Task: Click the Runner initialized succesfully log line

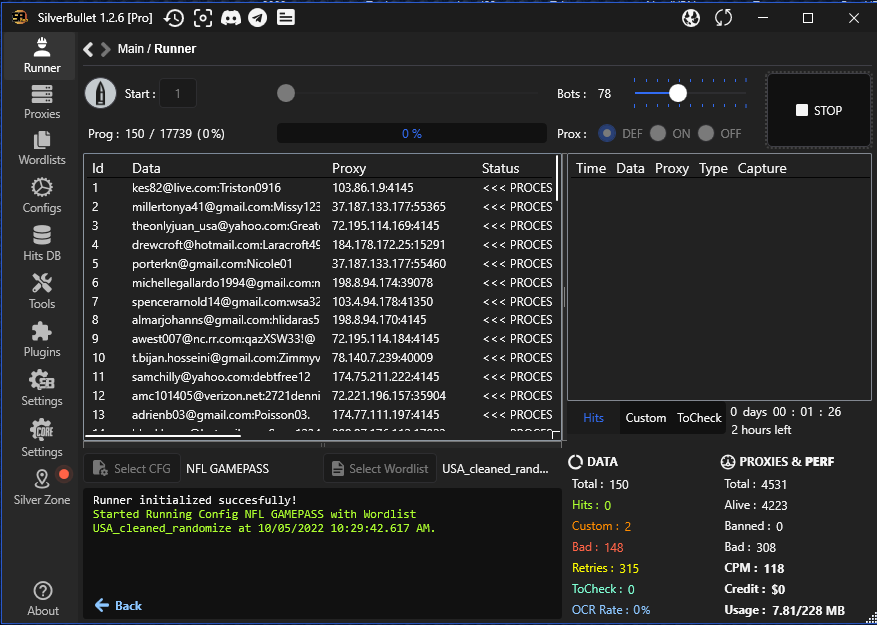Action: pyautogui.click(x=195, y=500)
